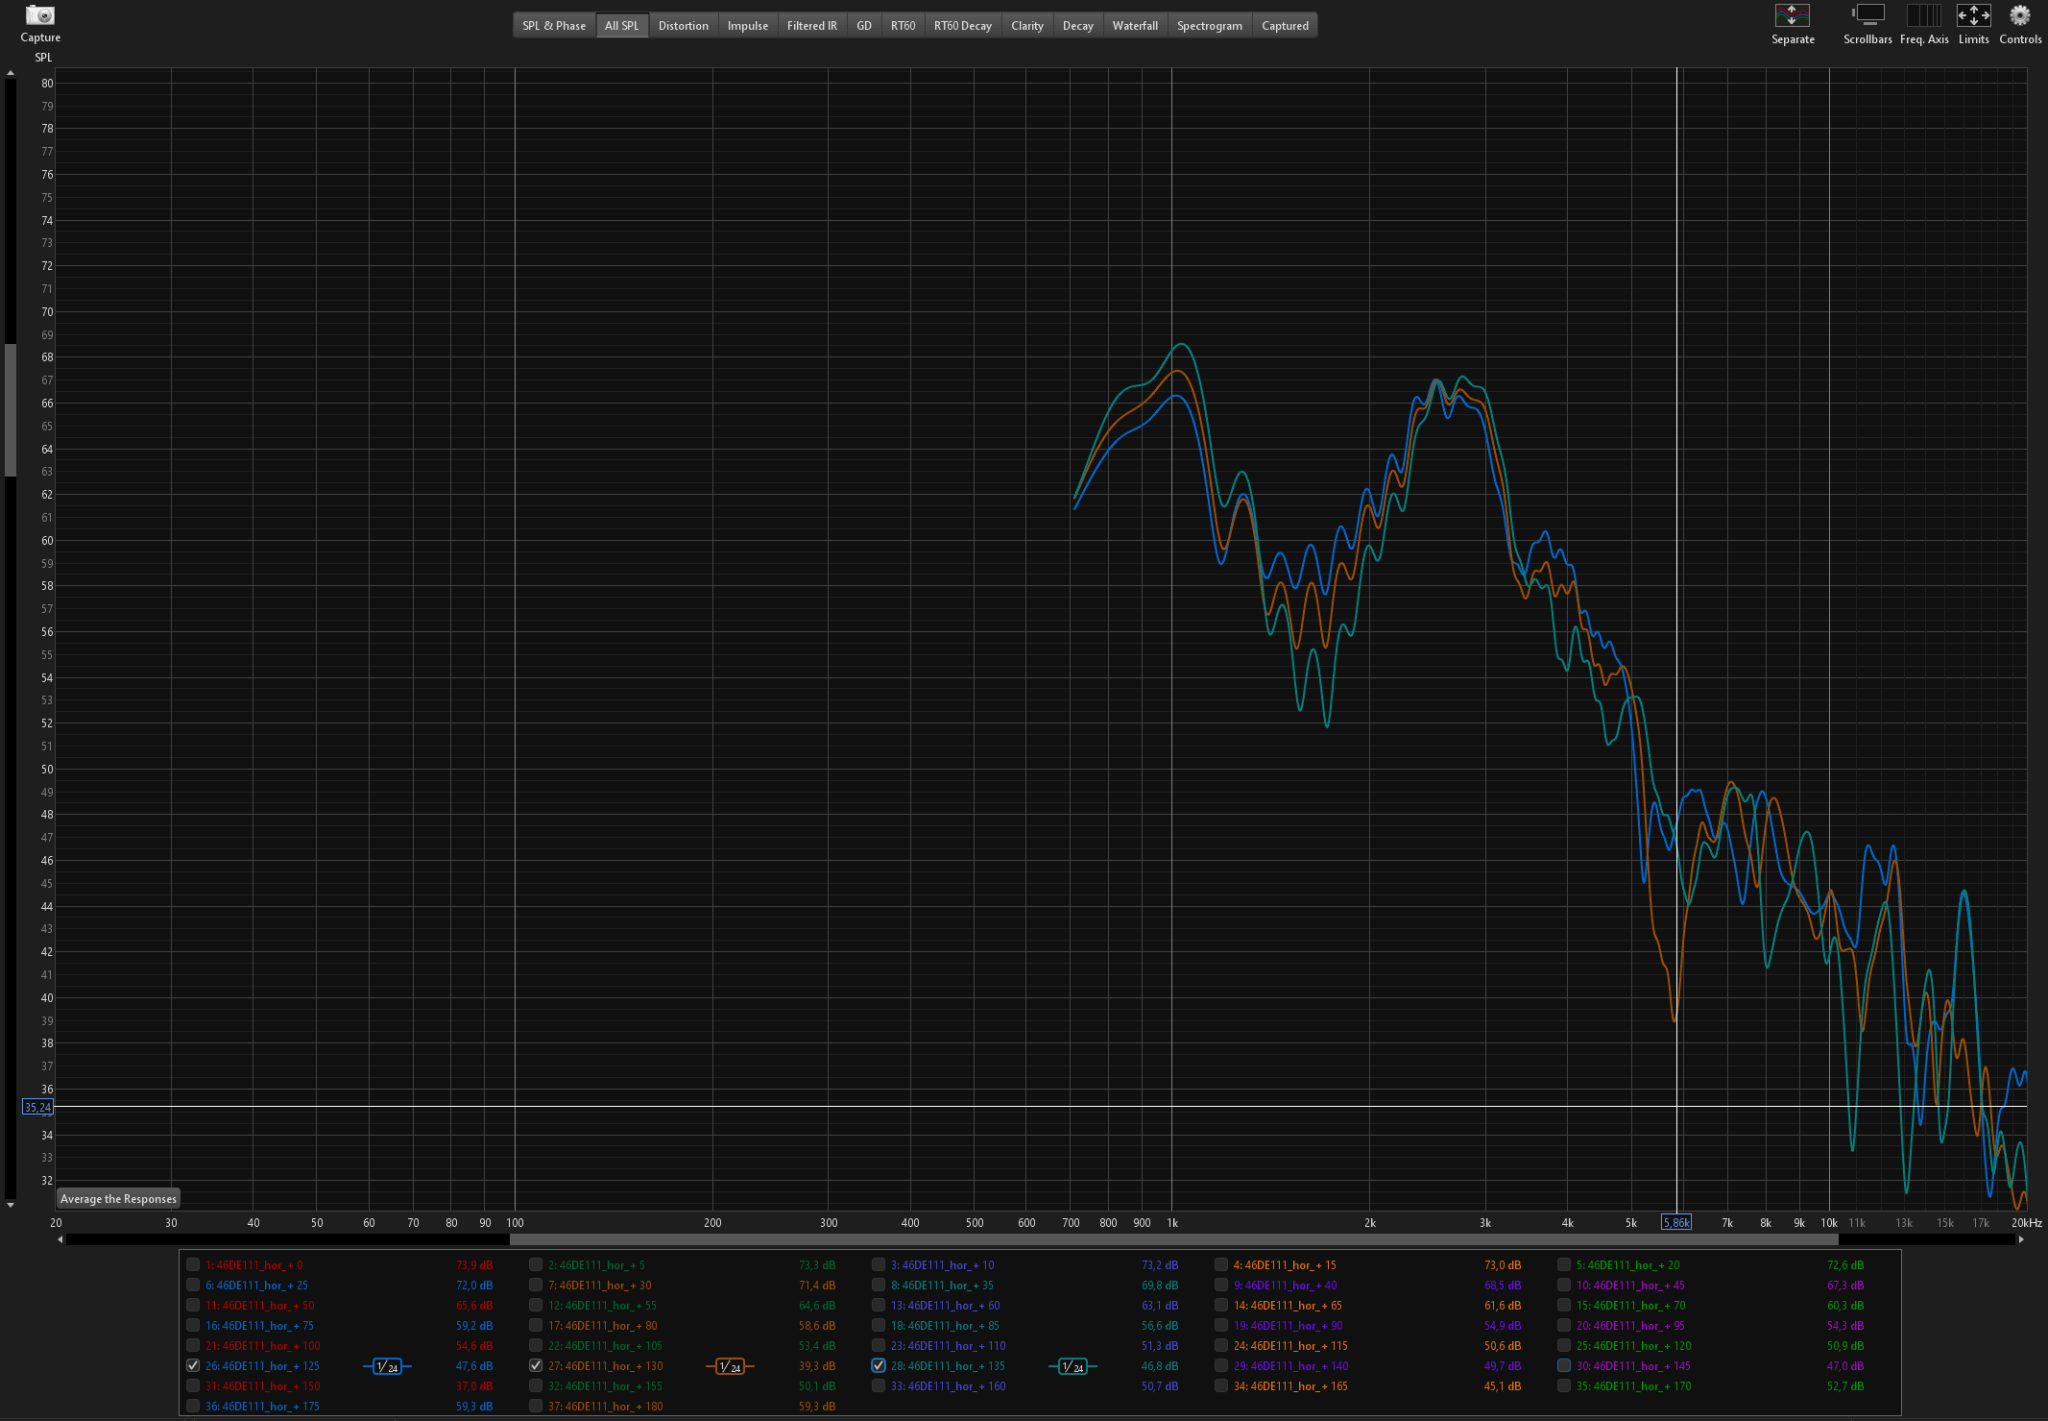Image resolution: width=2048 pixels, height=1421 pixels.
Task: Show trace 35: 46DE111_hor_+ 170
Action: coord(1564,1386)
